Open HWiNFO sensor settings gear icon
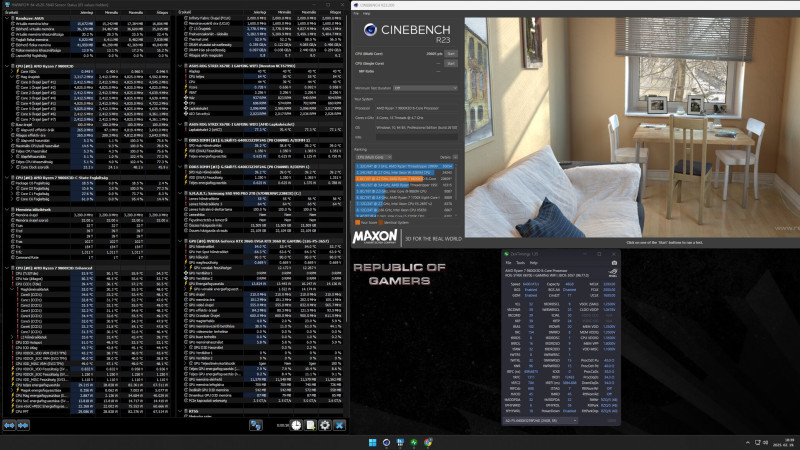This screenshot has width=800, height=450. point(325,425)
